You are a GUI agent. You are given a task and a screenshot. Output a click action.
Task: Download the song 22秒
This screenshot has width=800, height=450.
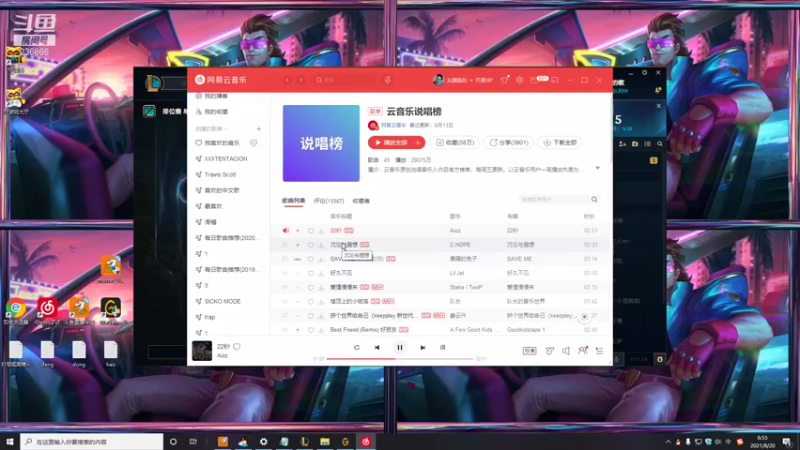(321, 231)
